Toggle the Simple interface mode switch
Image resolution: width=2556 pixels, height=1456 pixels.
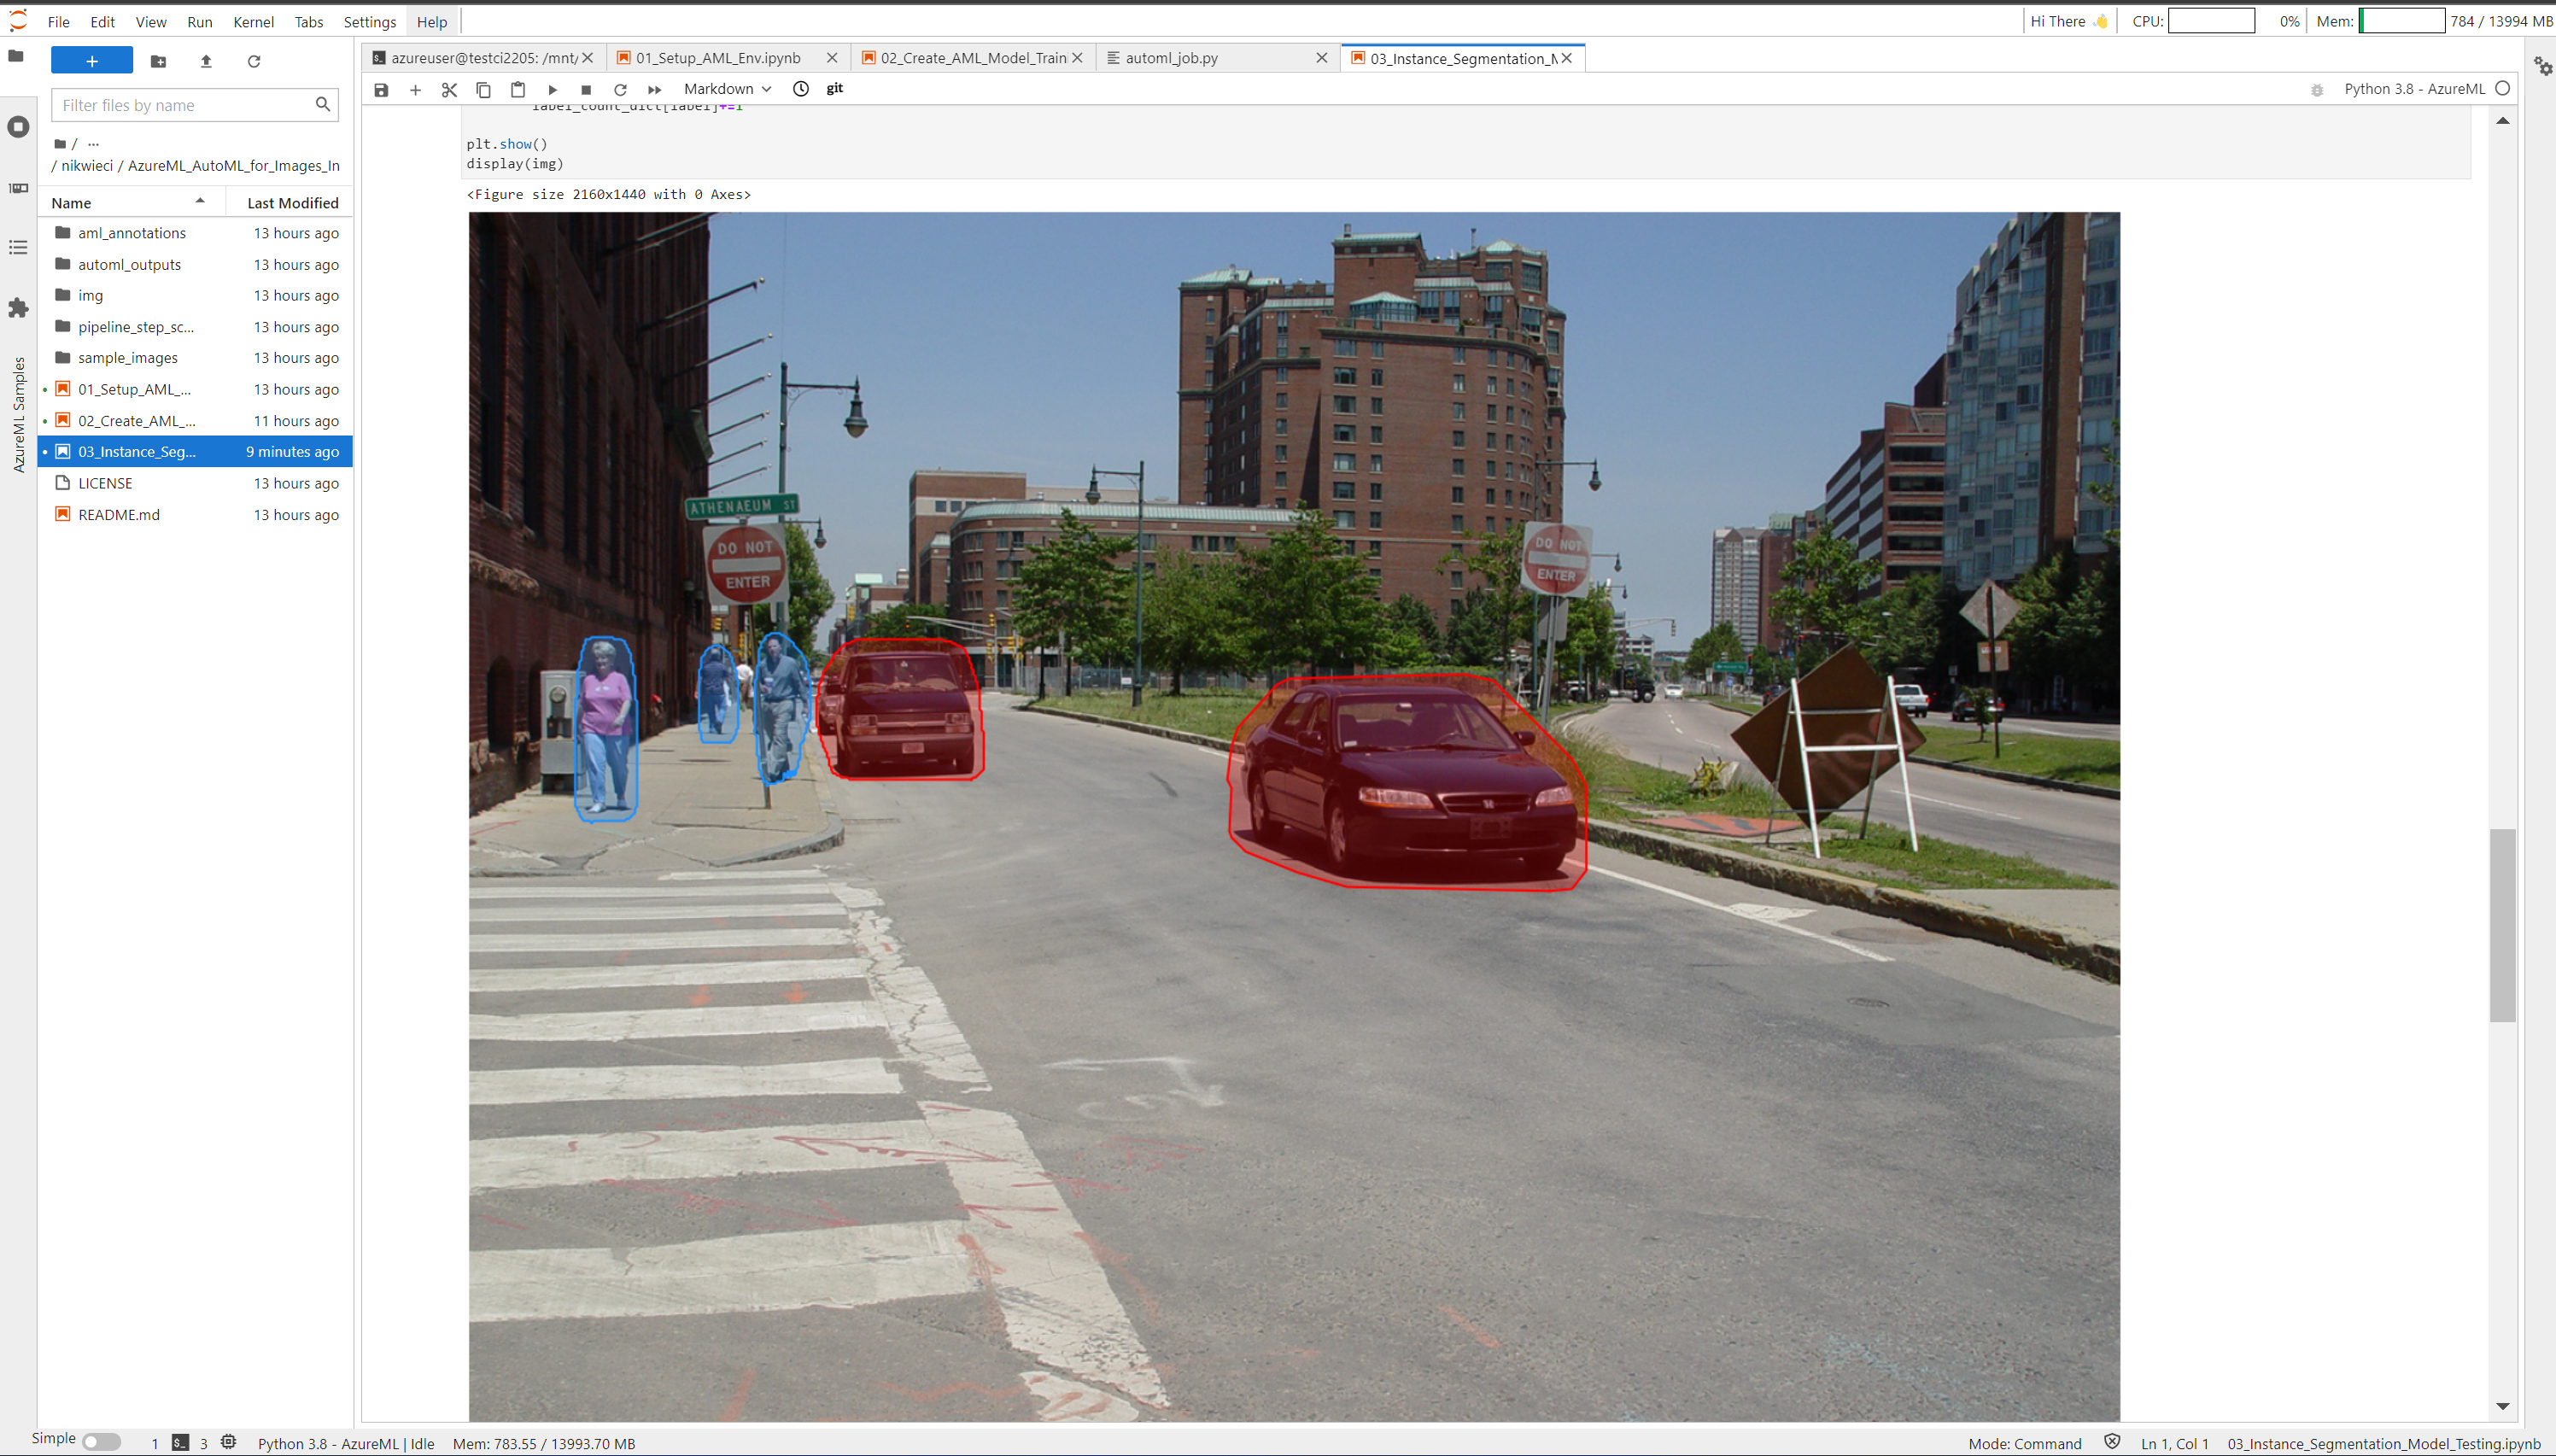point(101,1441)
